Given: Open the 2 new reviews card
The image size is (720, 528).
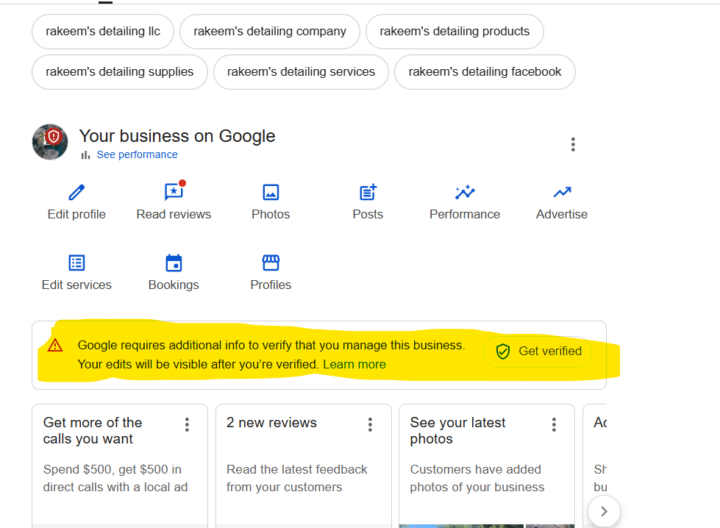Looking at the screenshot, I should [x=303, y=466].
